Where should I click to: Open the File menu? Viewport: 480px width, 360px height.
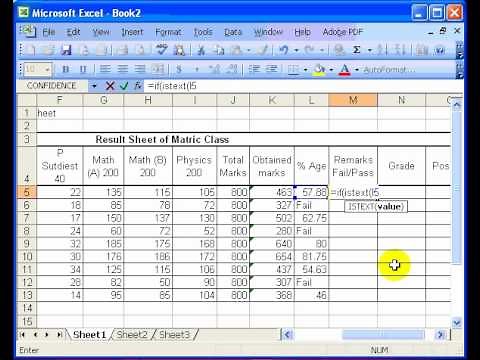49,32
